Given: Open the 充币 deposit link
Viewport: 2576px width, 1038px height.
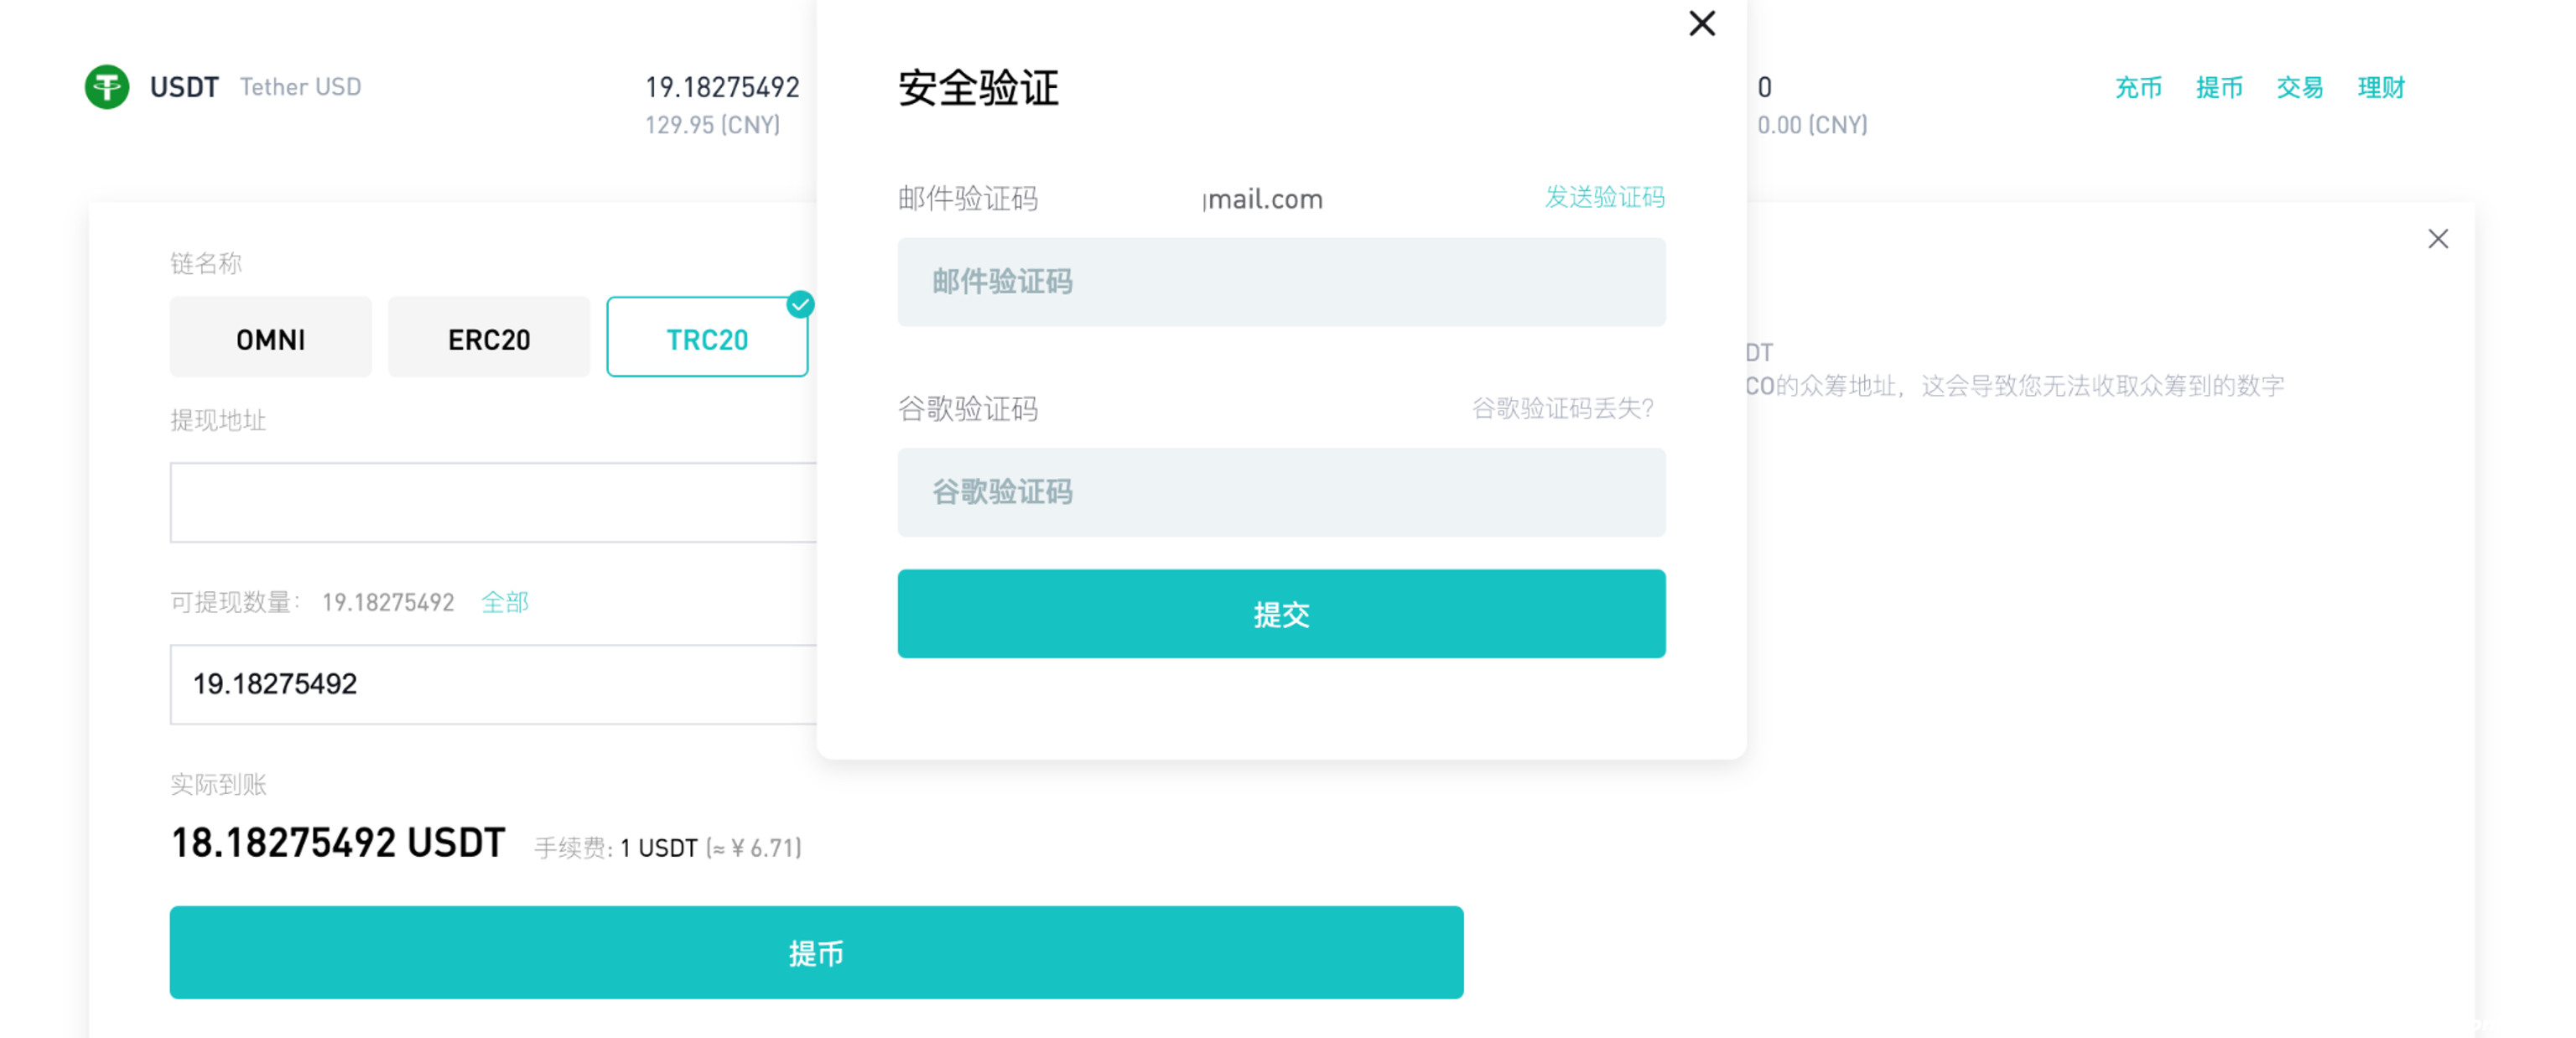Looking at the screenshot, I should [2138, 88].
